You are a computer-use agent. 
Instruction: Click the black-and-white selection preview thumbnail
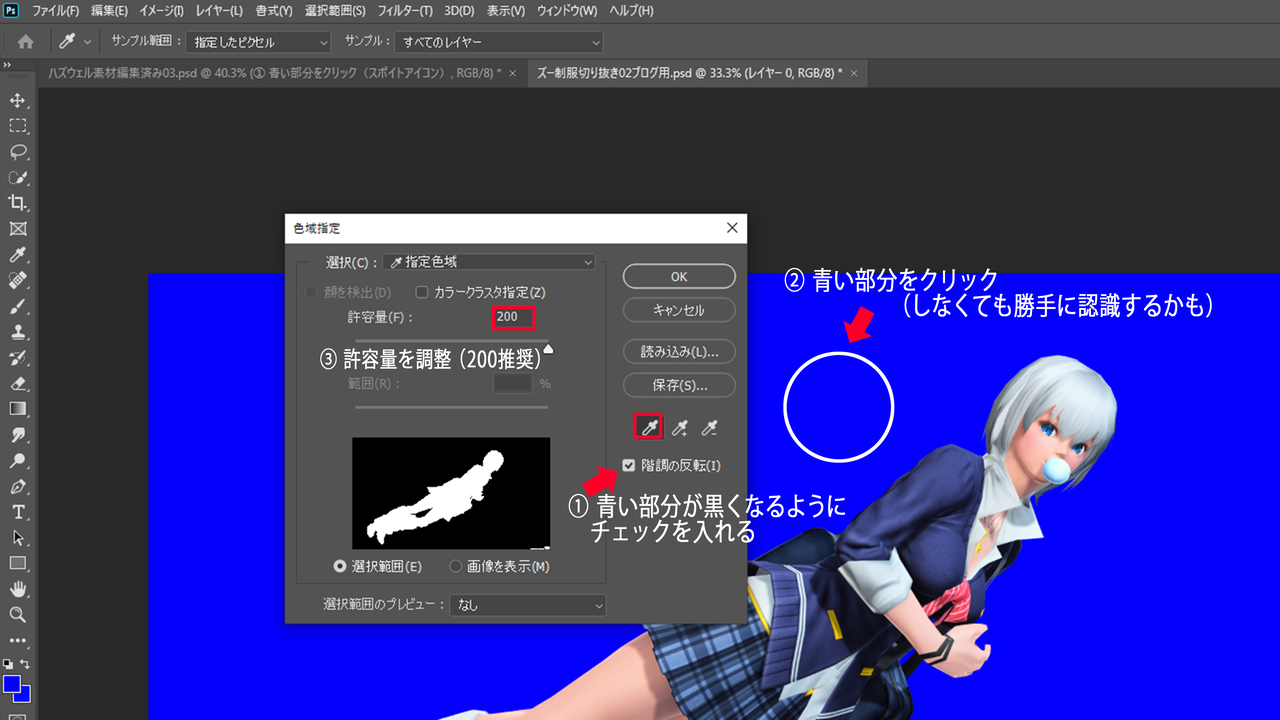pos(451,493)
